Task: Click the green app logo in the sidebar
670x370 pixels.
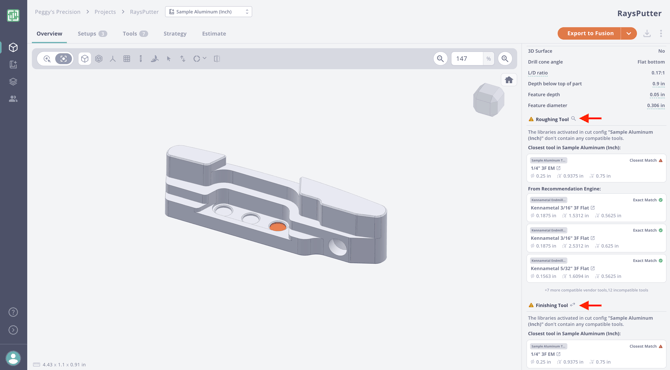Action: [13, 15]
